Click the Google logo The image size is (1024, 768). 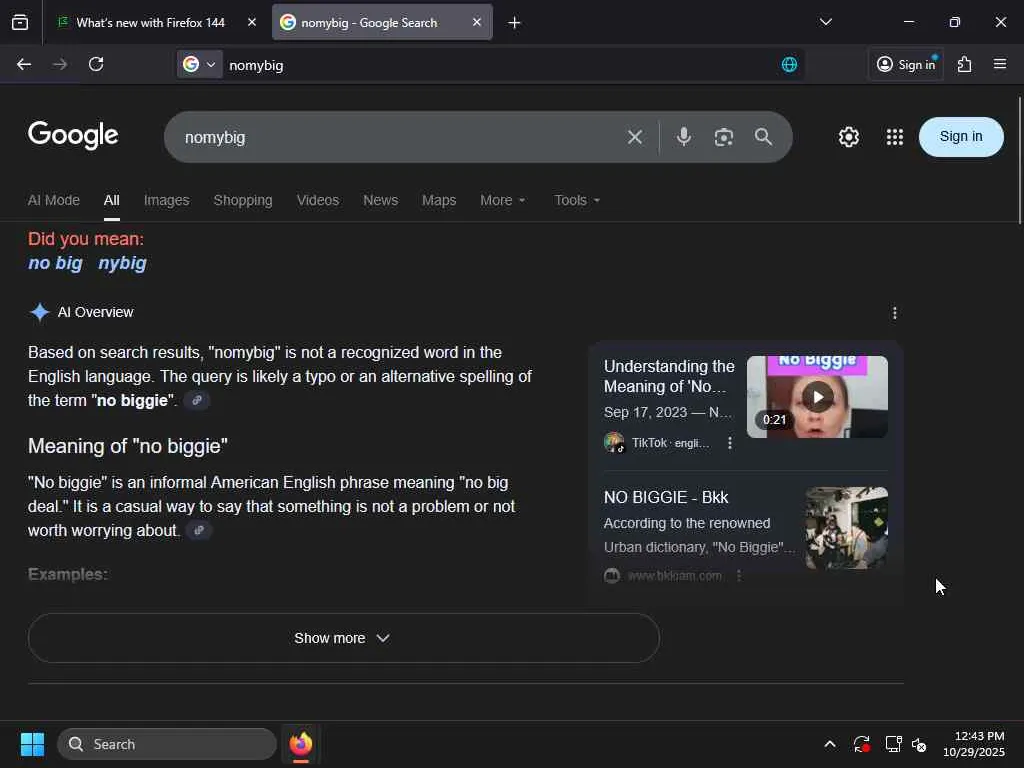pos(73,135)
